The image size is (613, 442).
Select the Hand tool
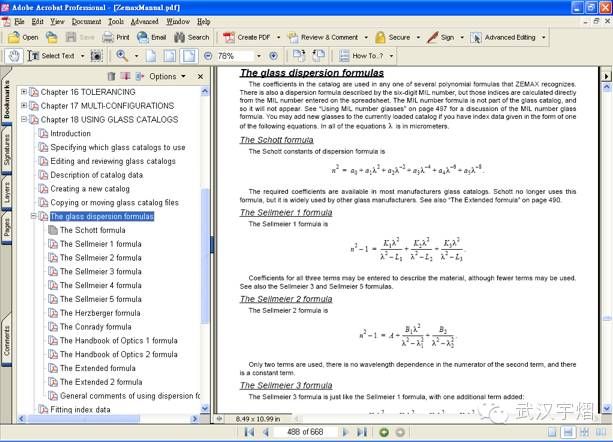pos(14,56)
